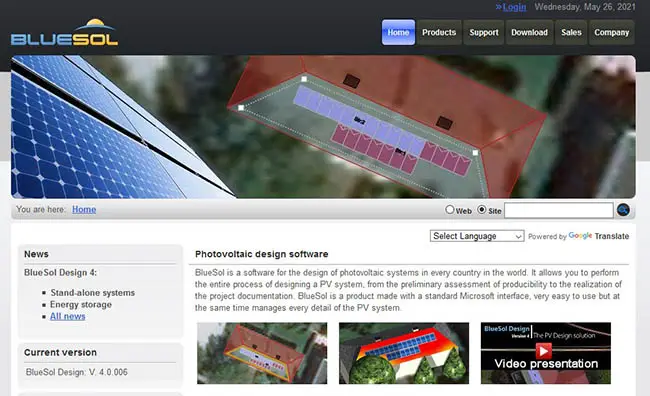Image resolution: width=650 pixels, height=396 pixels.
Task: Click the 'BlueSol Design 4:' news heading
Action: (x=60, y=272)
